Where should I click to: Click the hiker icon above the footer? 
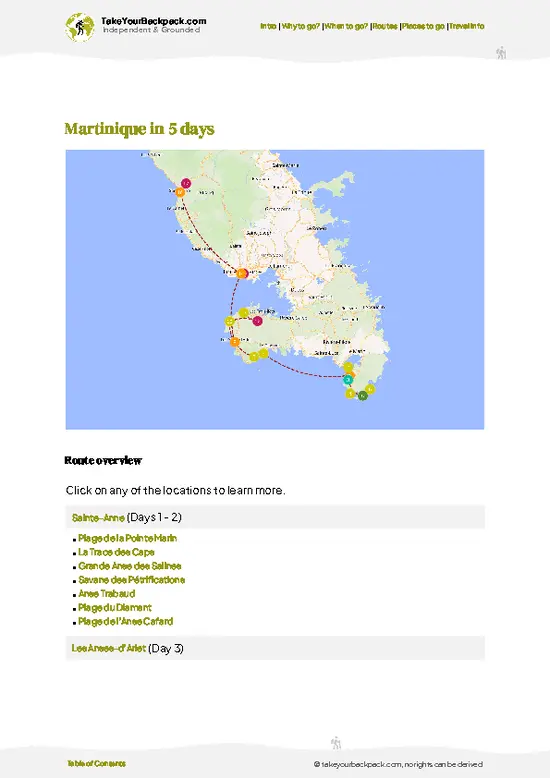(336, 743)
